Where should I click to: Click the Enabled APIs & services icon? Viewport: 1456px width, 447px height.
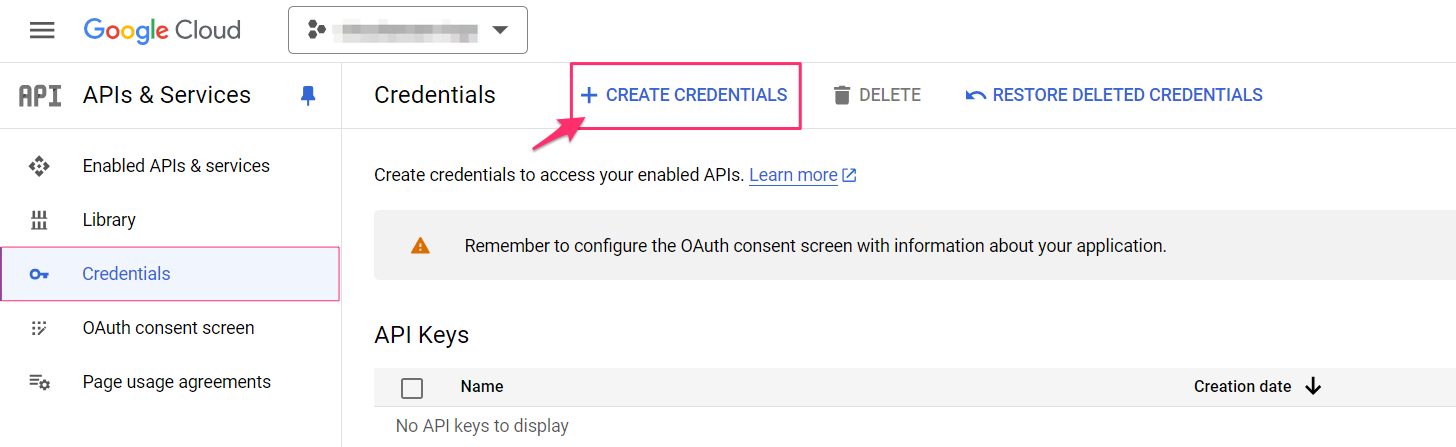coord(39,166)
